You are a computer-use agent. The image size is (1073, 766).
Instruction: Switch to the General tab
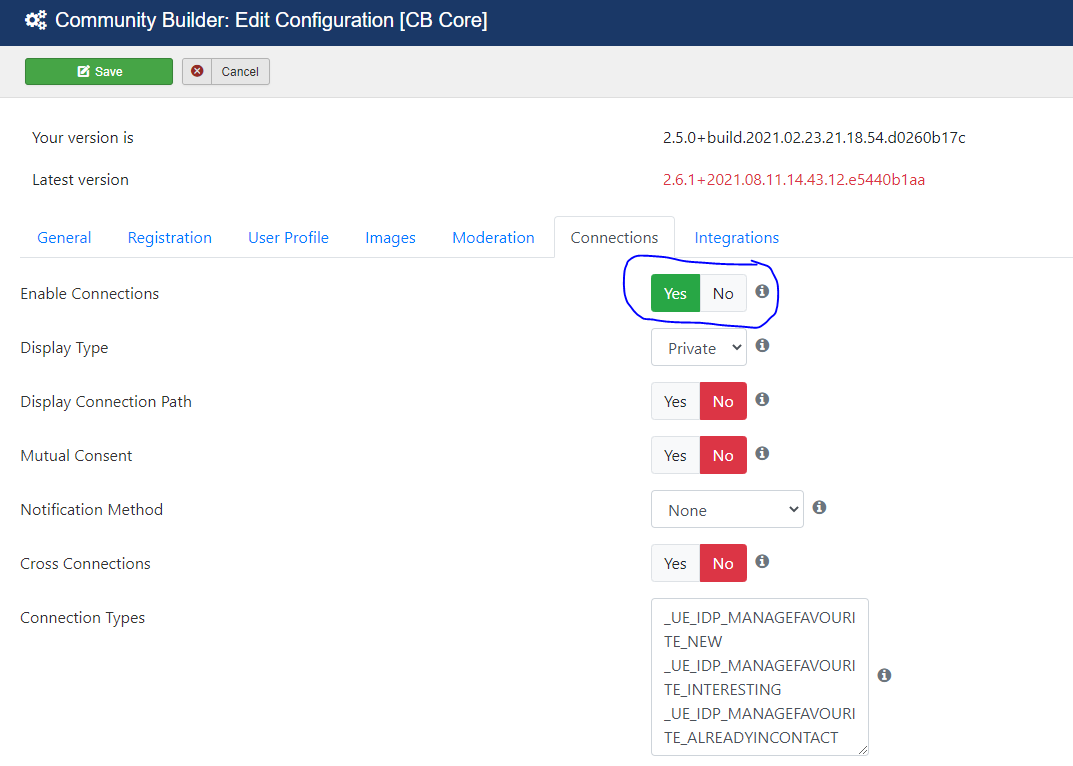coord(64,238)
